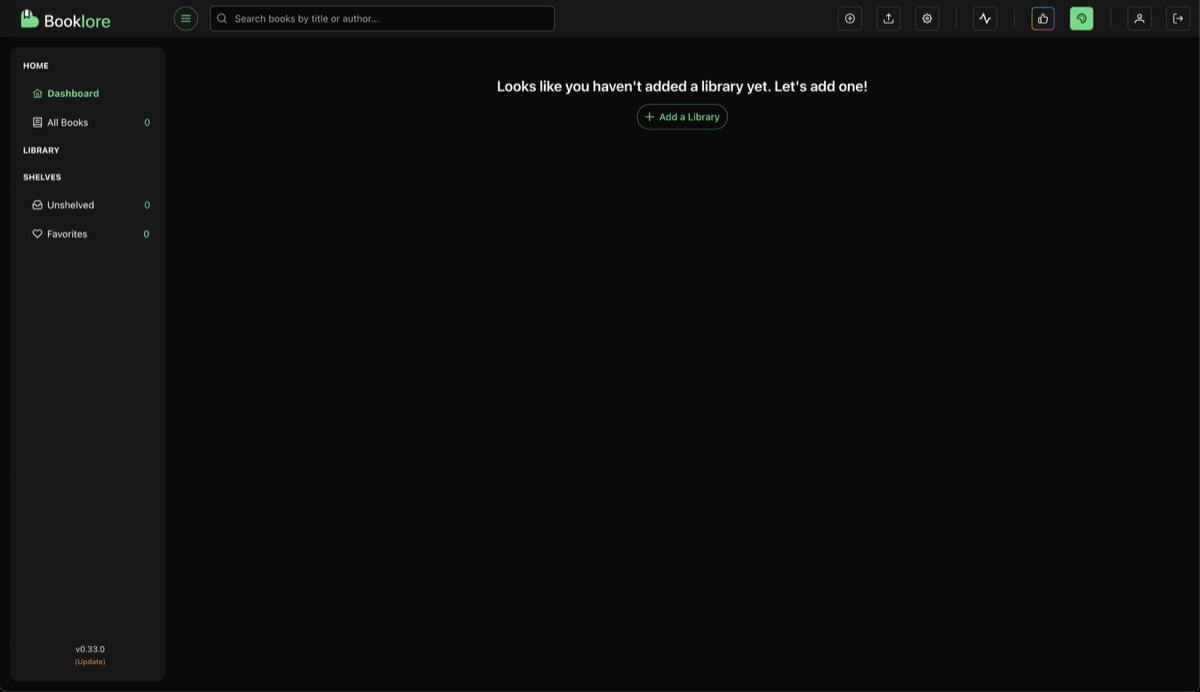Select Dashboard in the sidebar
Screen dimensions: 1200x692
(x=72, y=93)
